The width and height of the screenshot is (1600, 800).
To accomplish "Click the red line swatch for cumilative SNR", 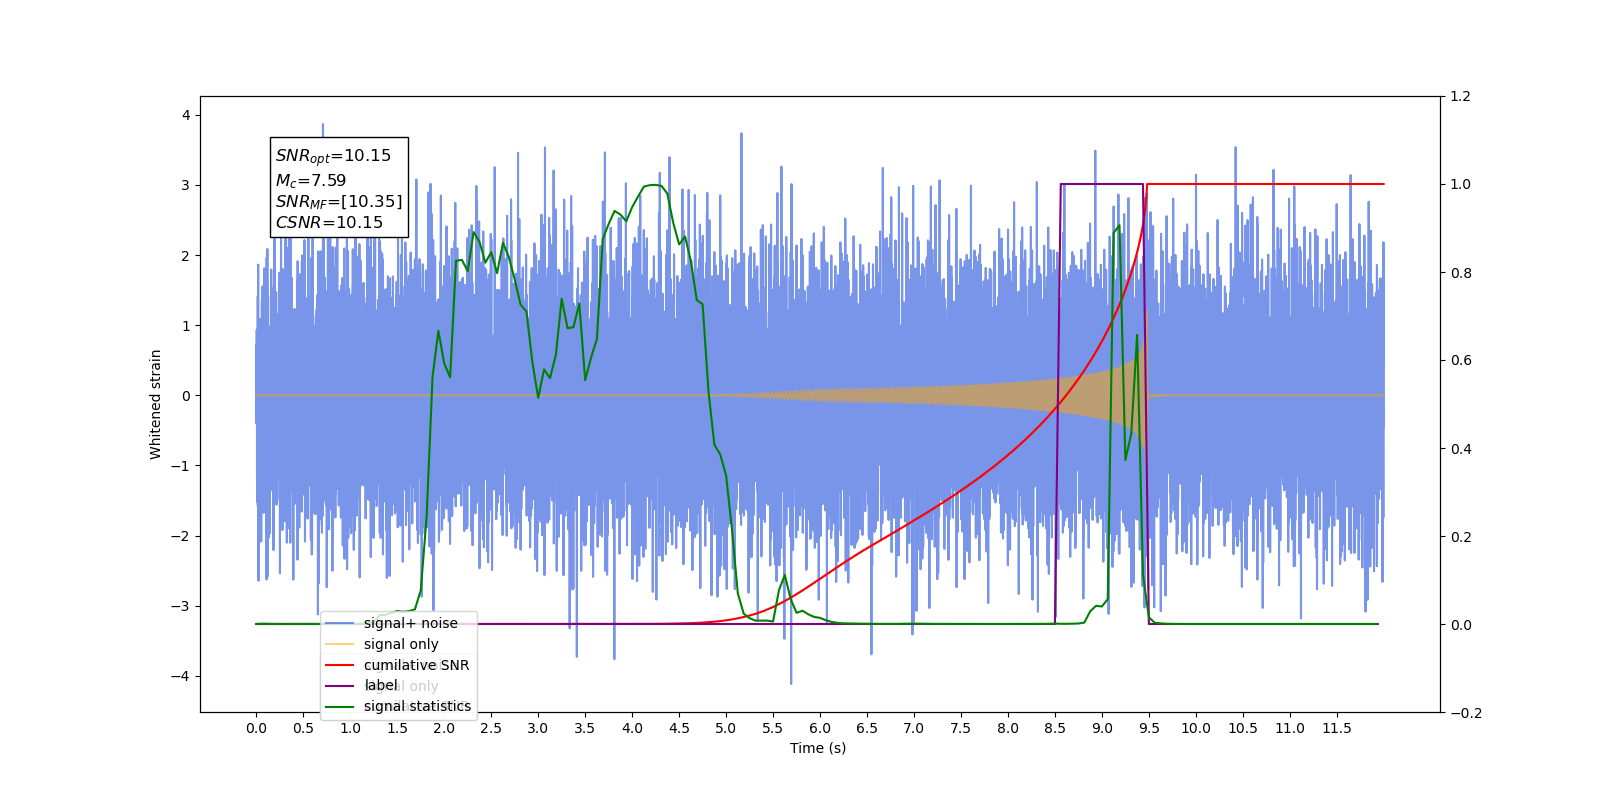I will pos(340,665).
